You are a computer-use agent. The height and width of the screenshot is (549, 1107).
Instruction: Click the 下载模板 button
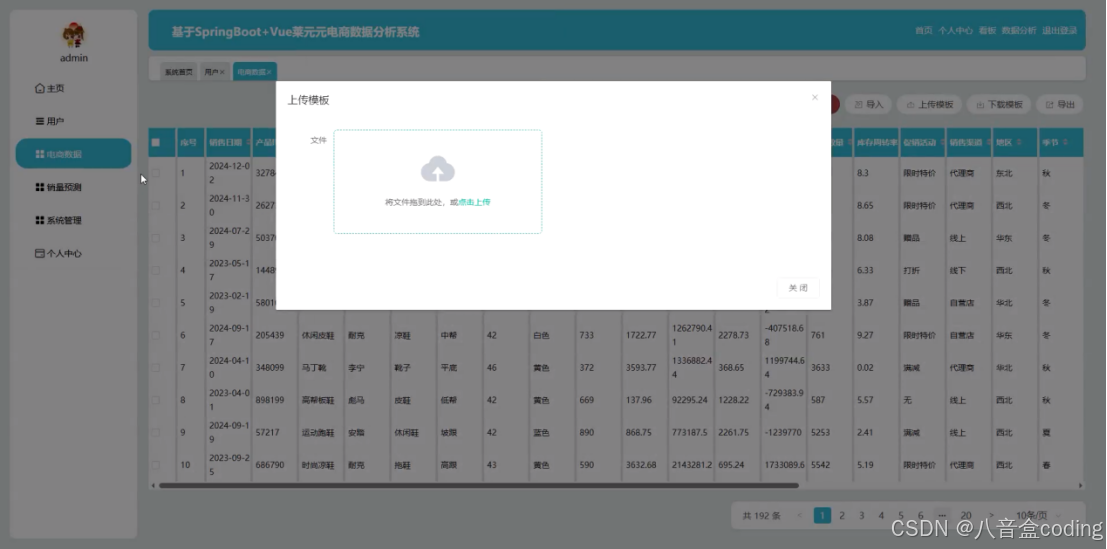[x=998, y=104]
